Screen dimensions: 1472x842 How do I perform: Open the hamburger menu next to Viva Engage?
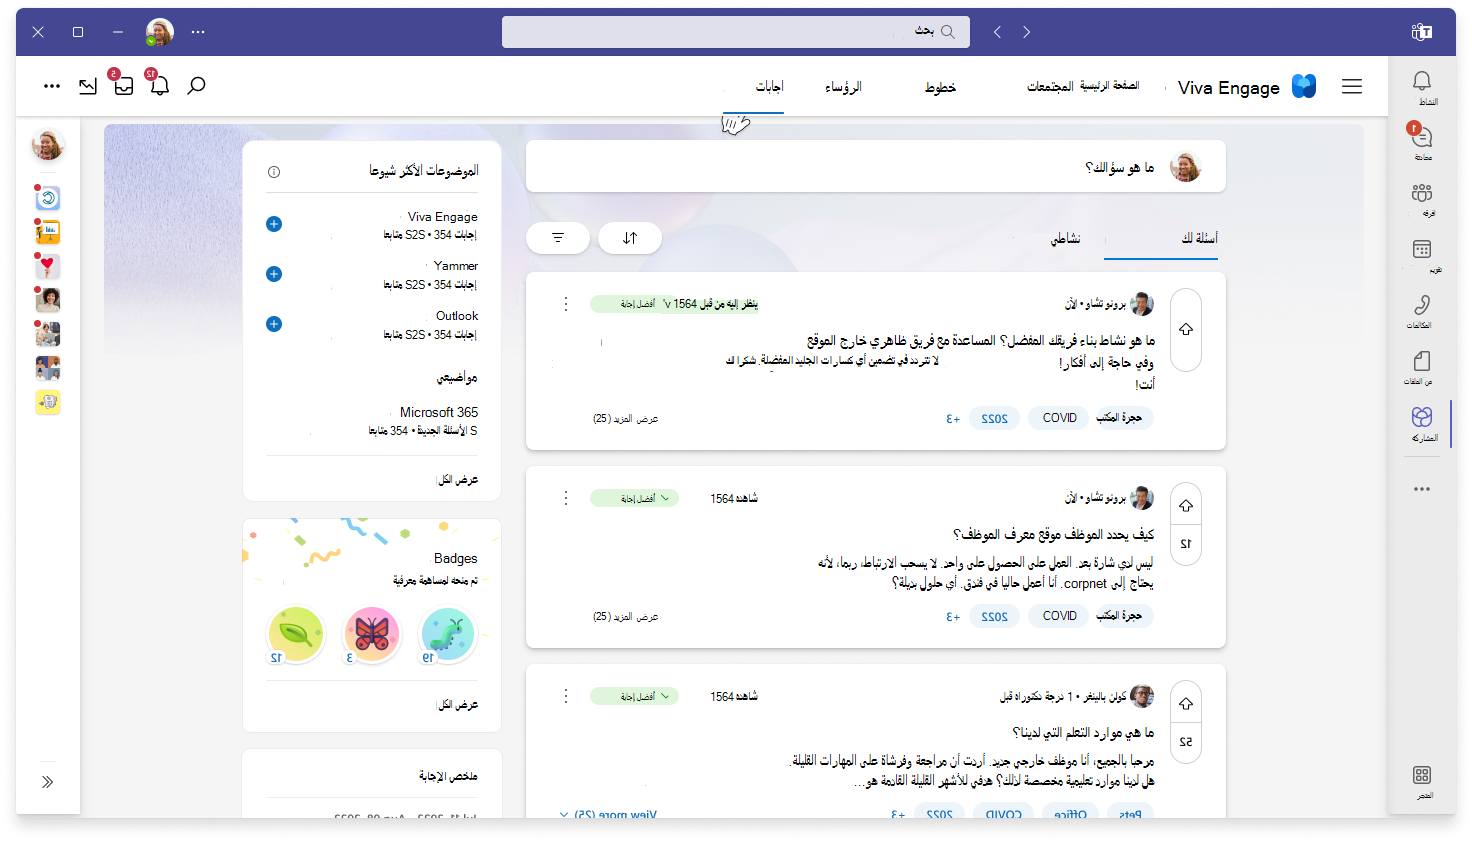tap(1352, 87)
